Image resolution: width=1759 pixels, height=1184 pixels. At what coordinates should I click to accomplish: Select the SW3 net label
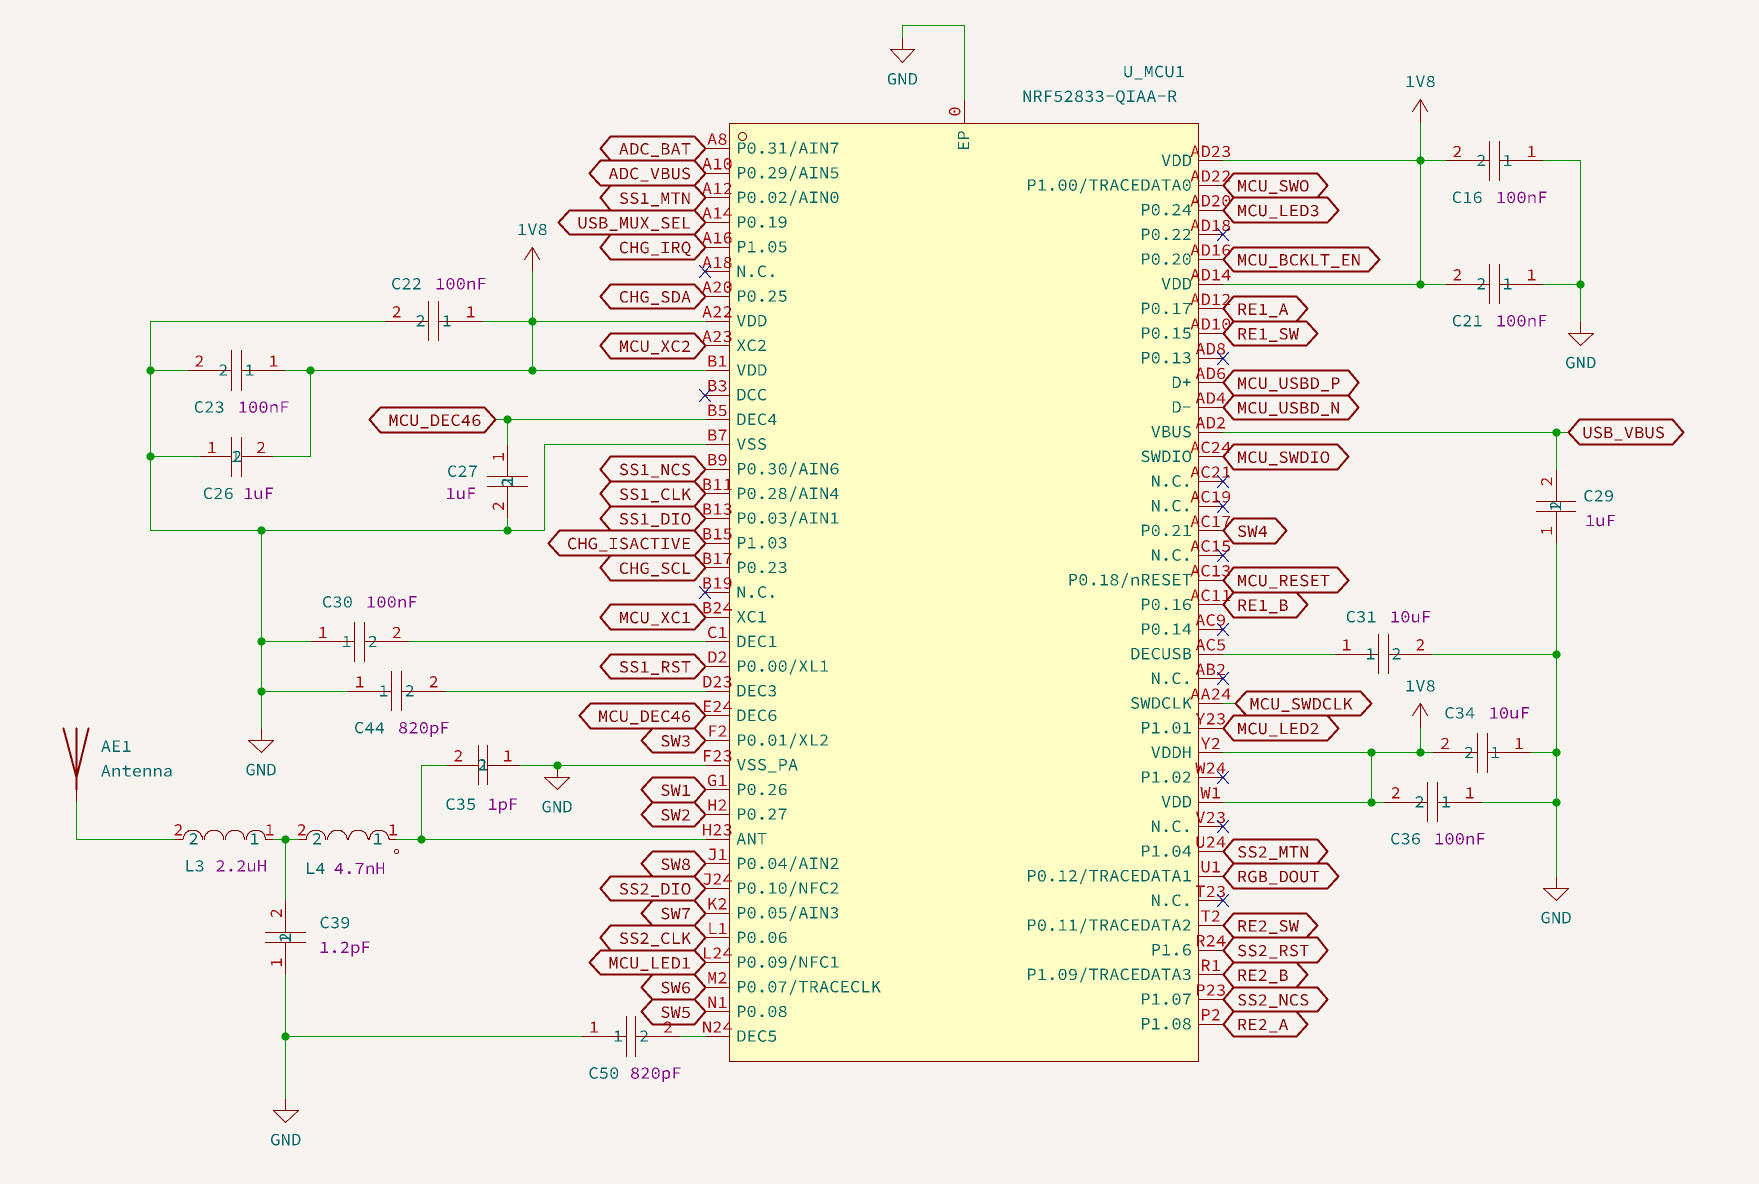(x=673, y=740)
